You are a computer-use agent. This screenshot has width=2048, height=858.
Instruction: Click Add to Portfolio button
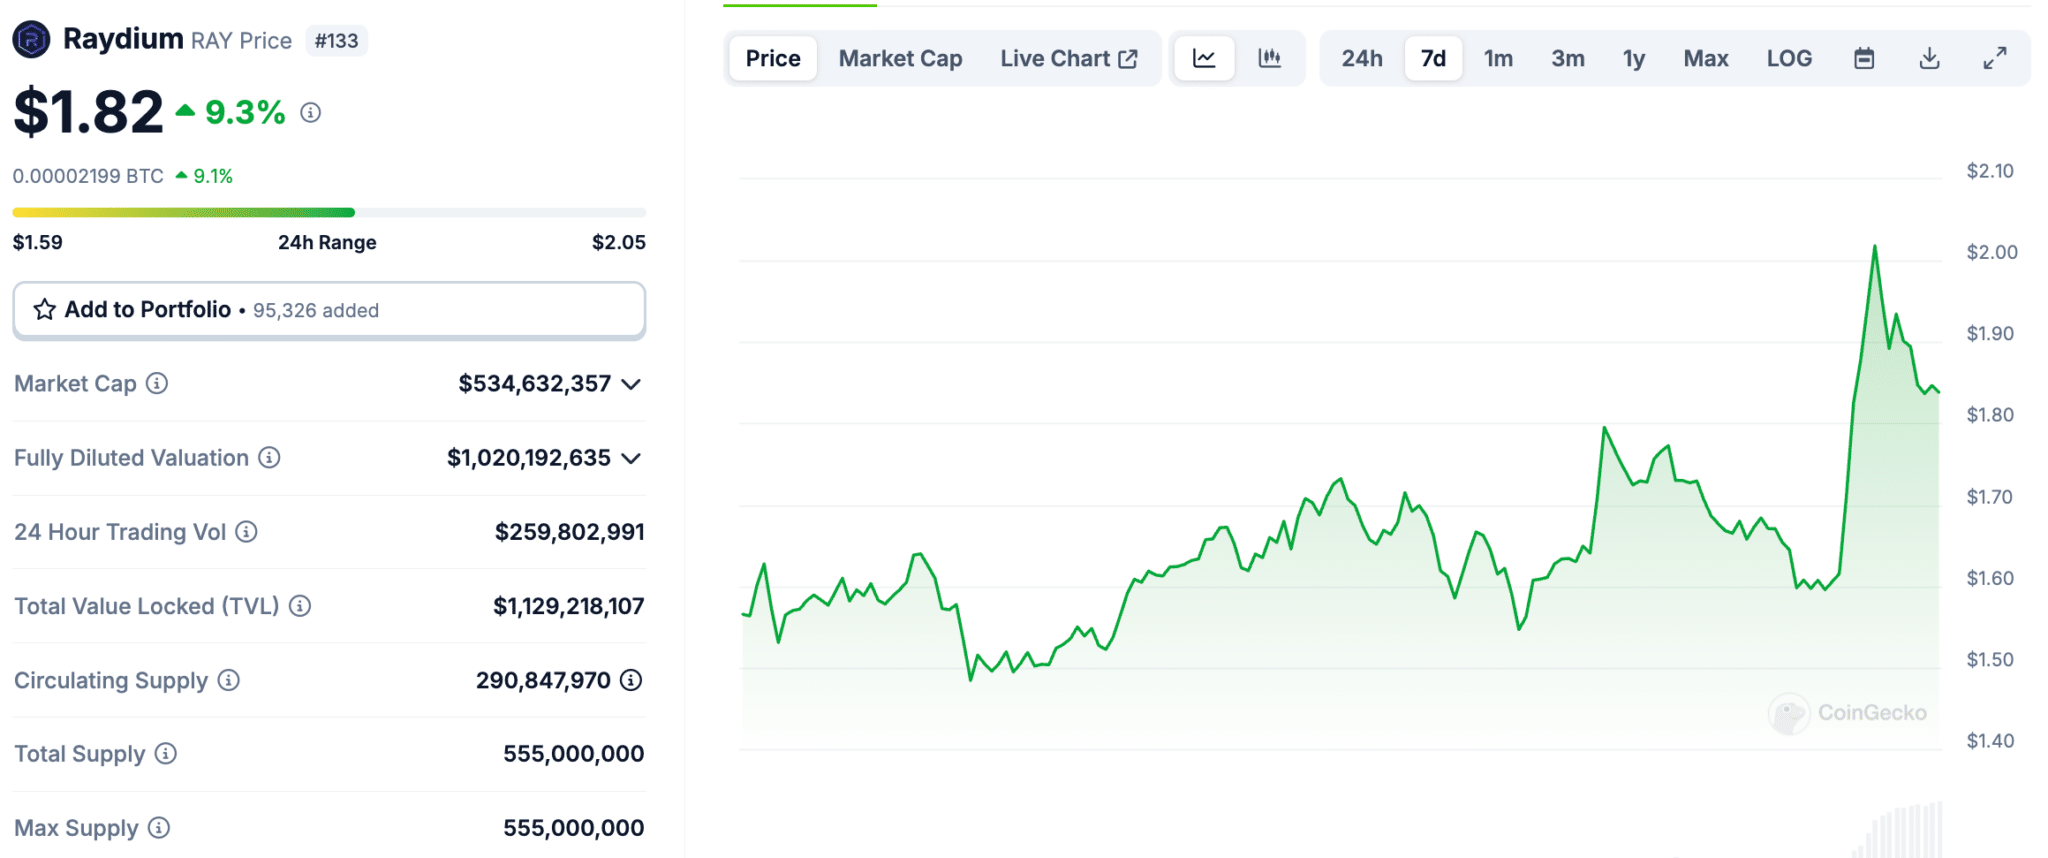click(x=329, y=310)
